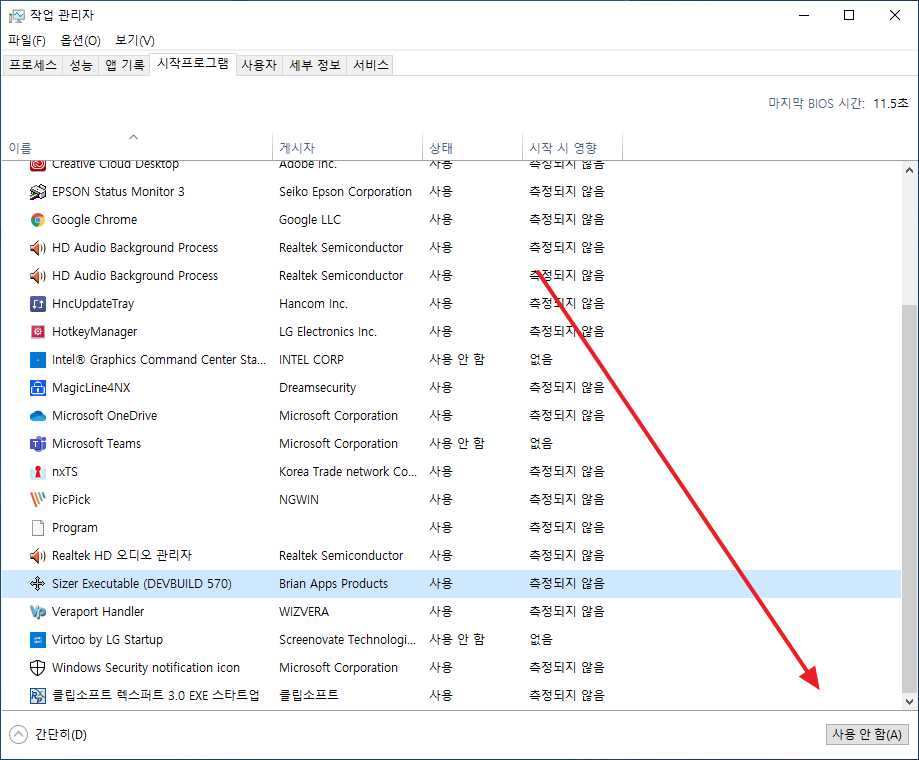This screenshot has width=919, height=760.
Task: Click '없음' impact in Microsoft Teams row
Action: pos(540,444)
